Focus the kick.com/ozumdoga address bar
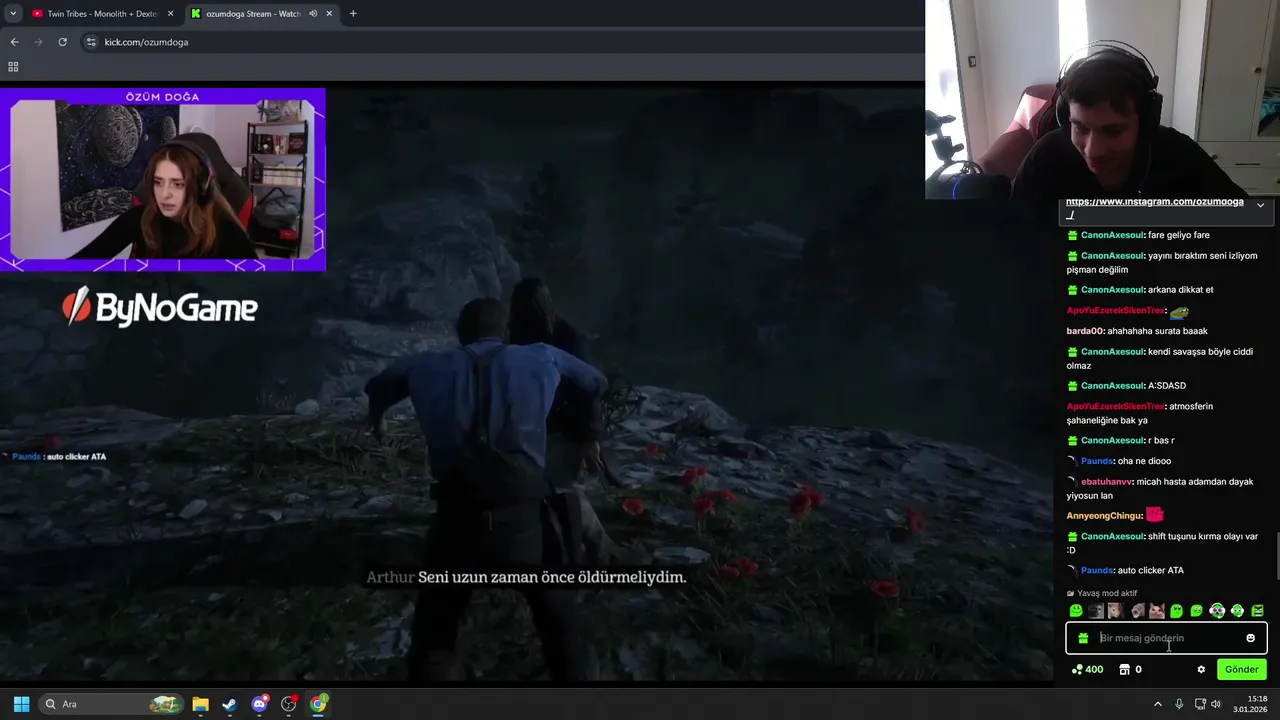This screenshot has width=1280, height=720. click(500, 42)
